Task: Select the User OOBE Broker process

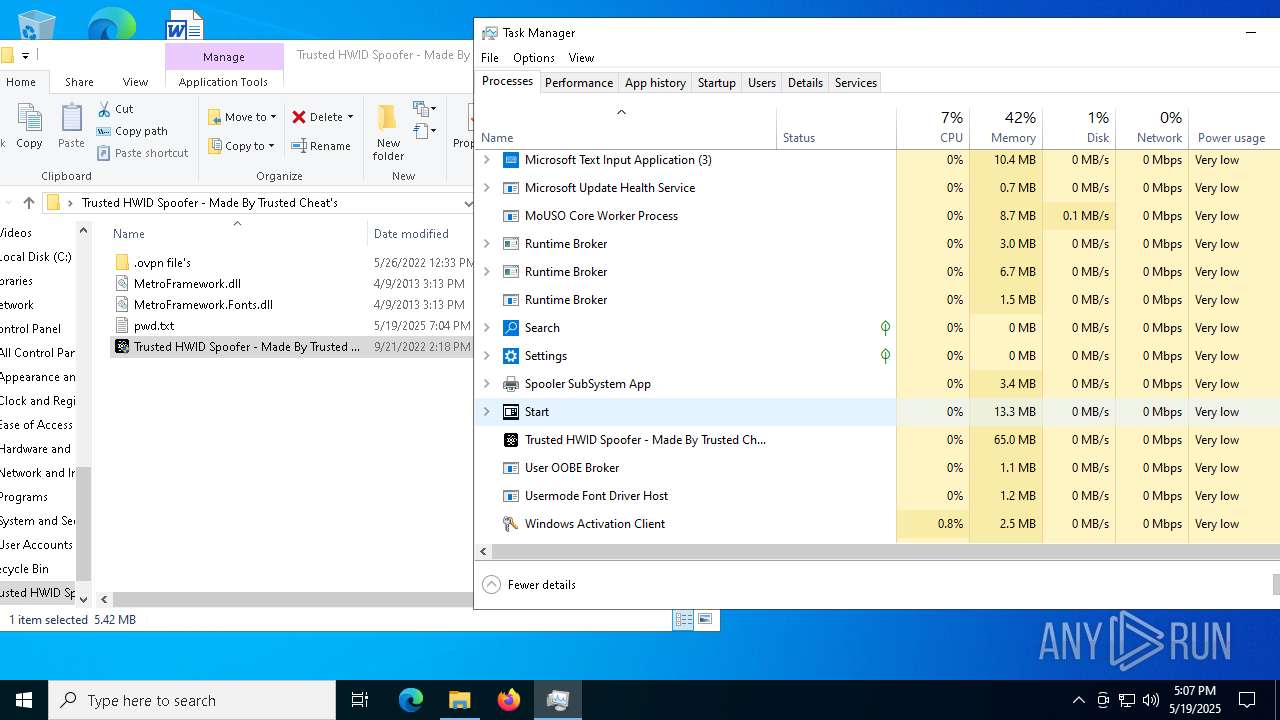Action: (877, 468)
